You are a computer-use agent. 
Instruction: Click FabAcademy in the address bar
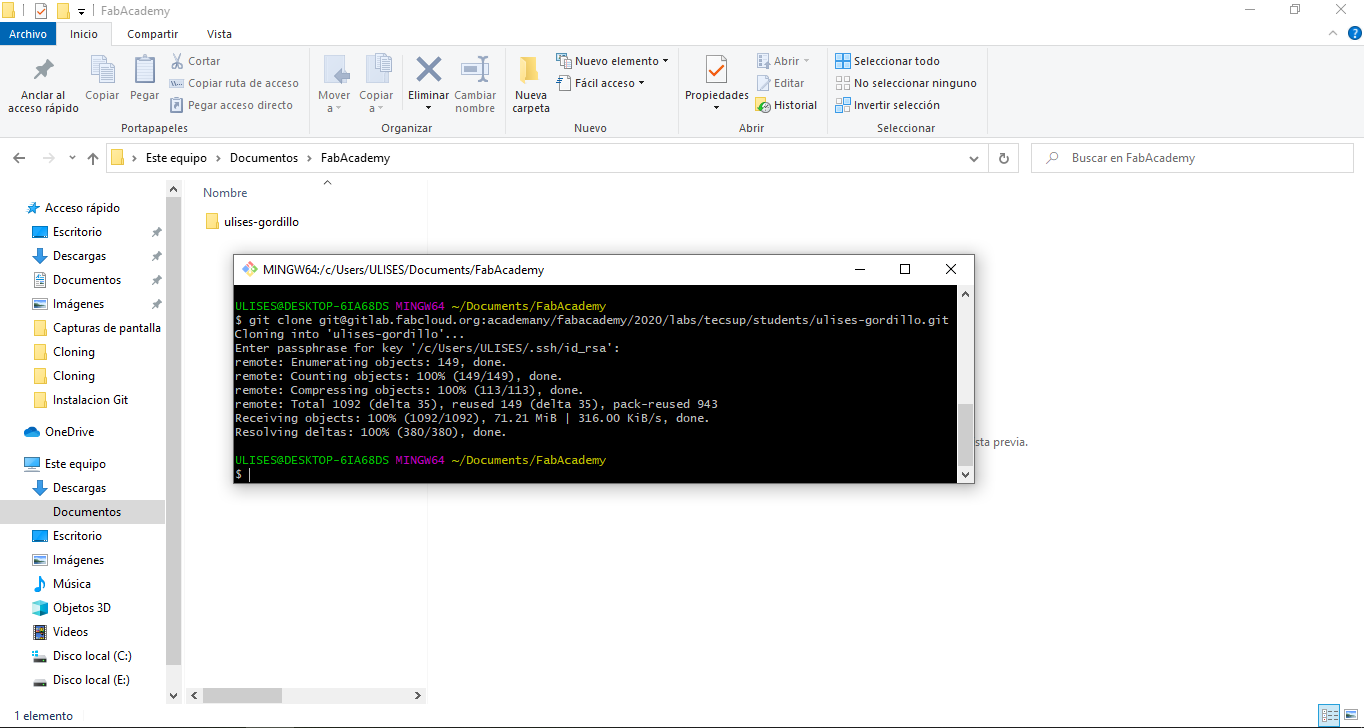pyautogui.click(x=355, y=158)
